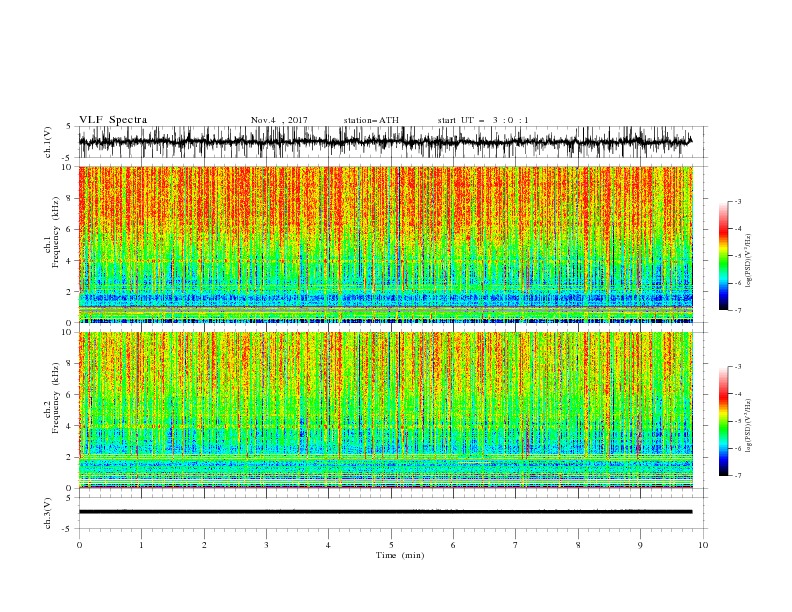Click the ch.1 frequency axis '6' tick
Screen dimensions: 792x612
[69, 229]
